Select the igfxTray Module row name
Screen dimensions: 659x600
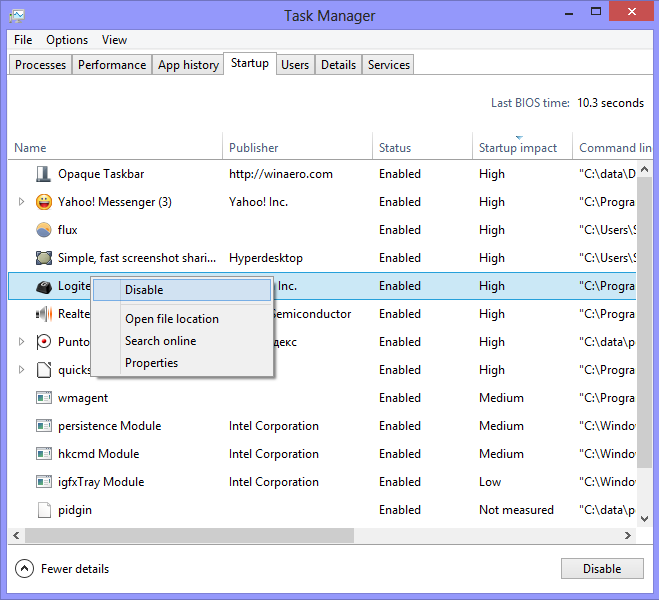click(x=101, y=482)
